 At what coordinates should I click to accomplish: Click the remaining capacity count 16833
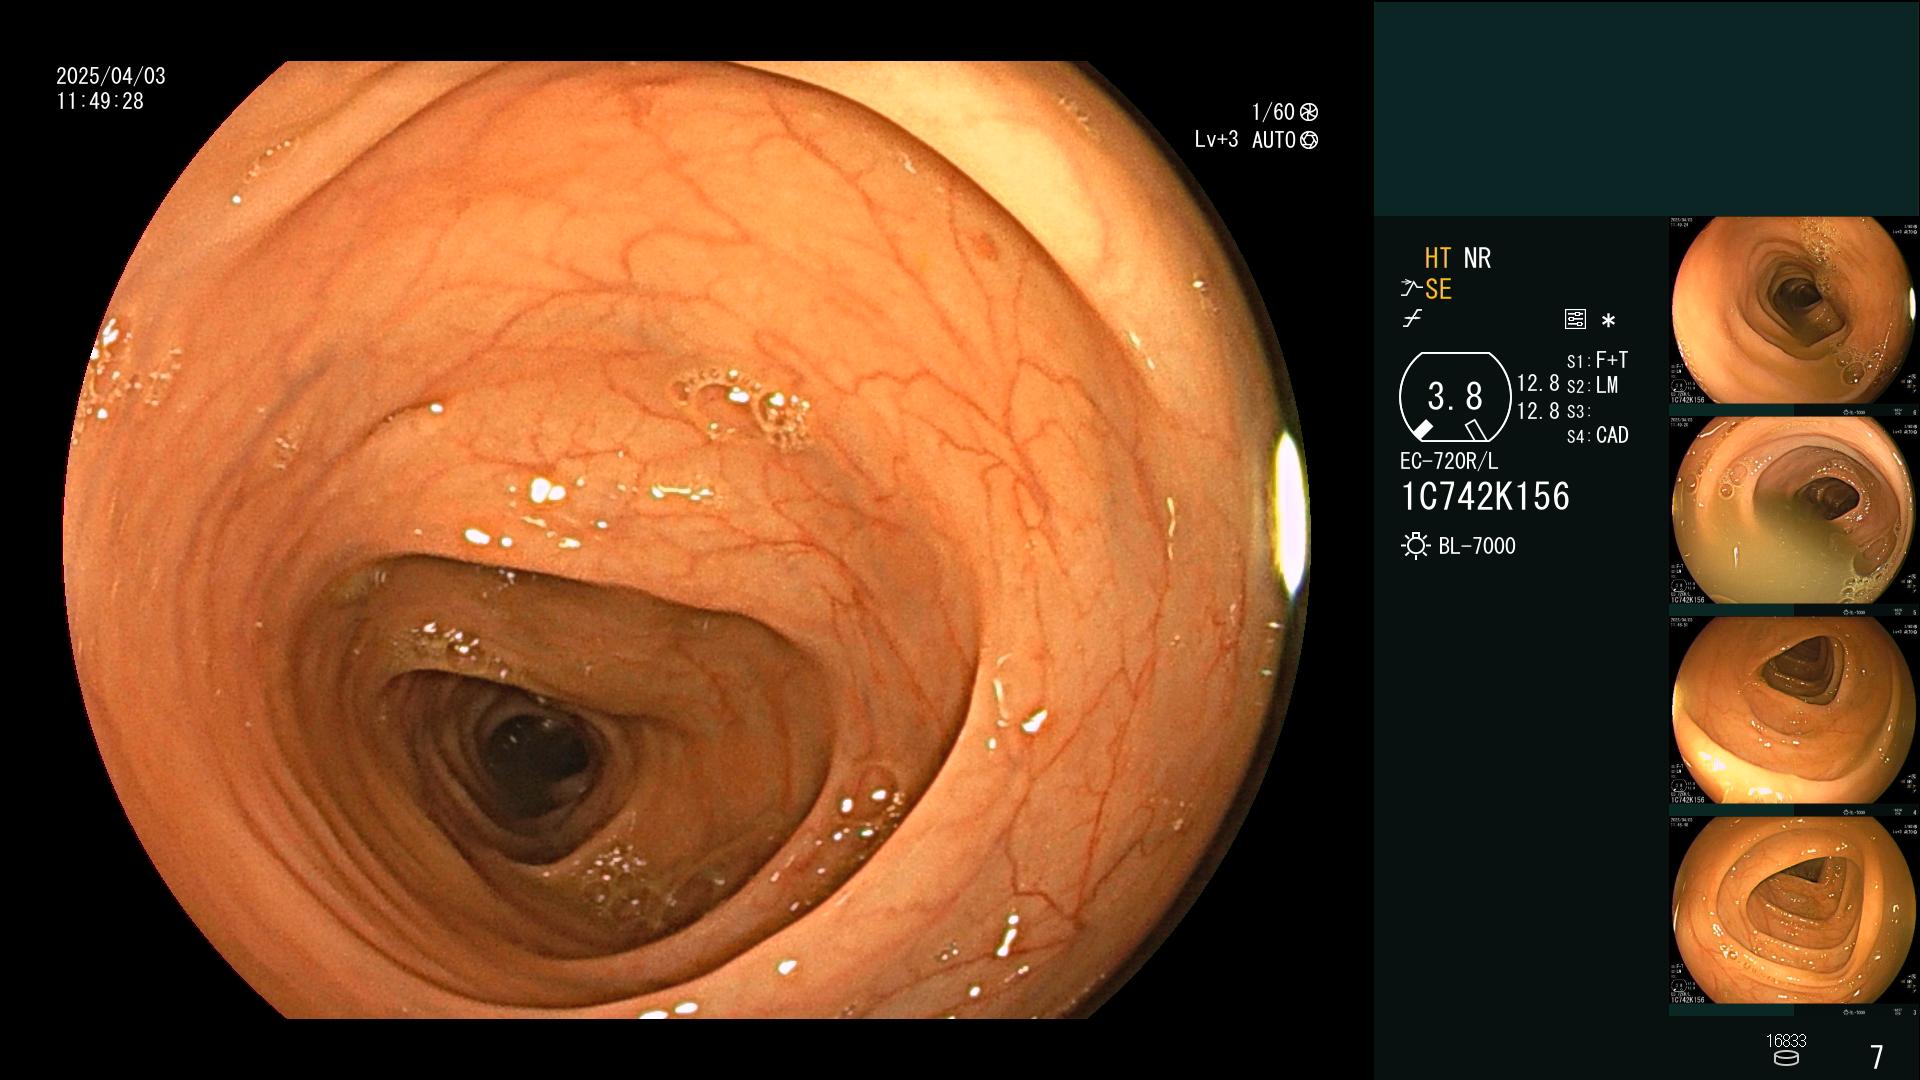tap(1786, 1041)
